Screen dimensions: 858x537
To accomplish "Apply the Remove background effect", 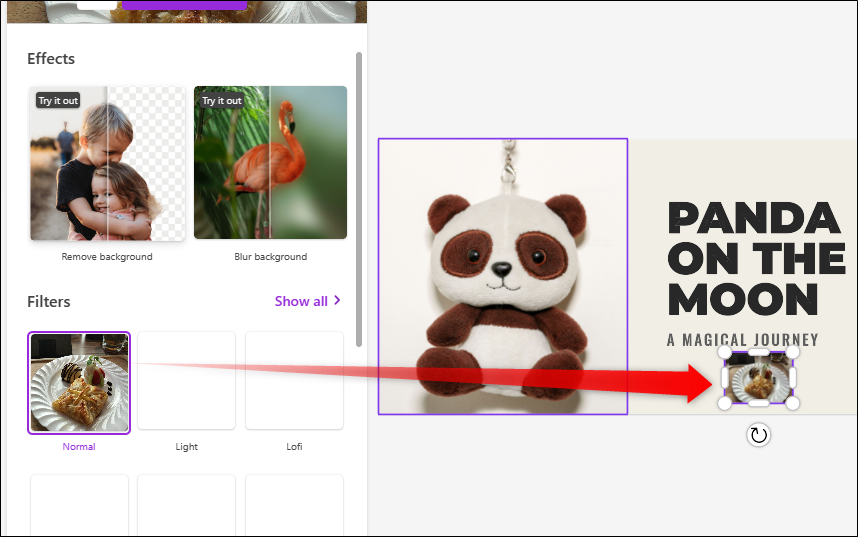I will click(x=107, y=163).
